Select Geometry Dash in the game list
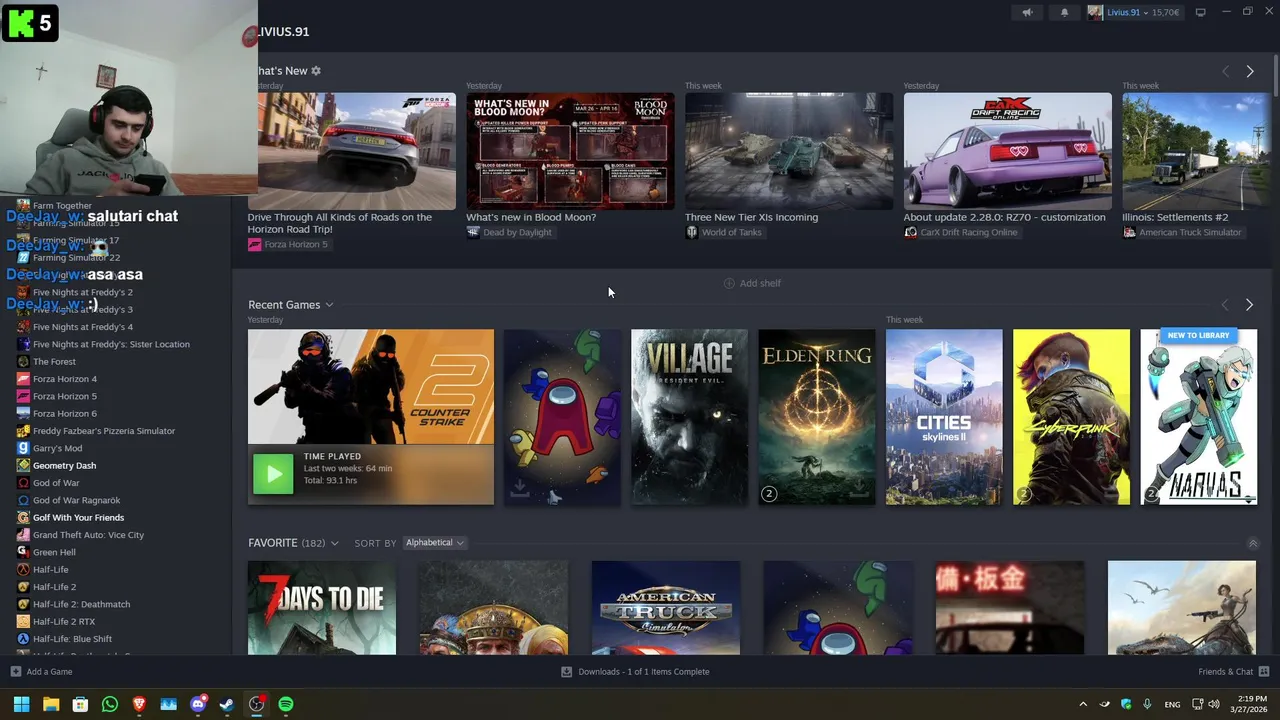Screen dimensions: 1280x720 click(x=64, y=465)
